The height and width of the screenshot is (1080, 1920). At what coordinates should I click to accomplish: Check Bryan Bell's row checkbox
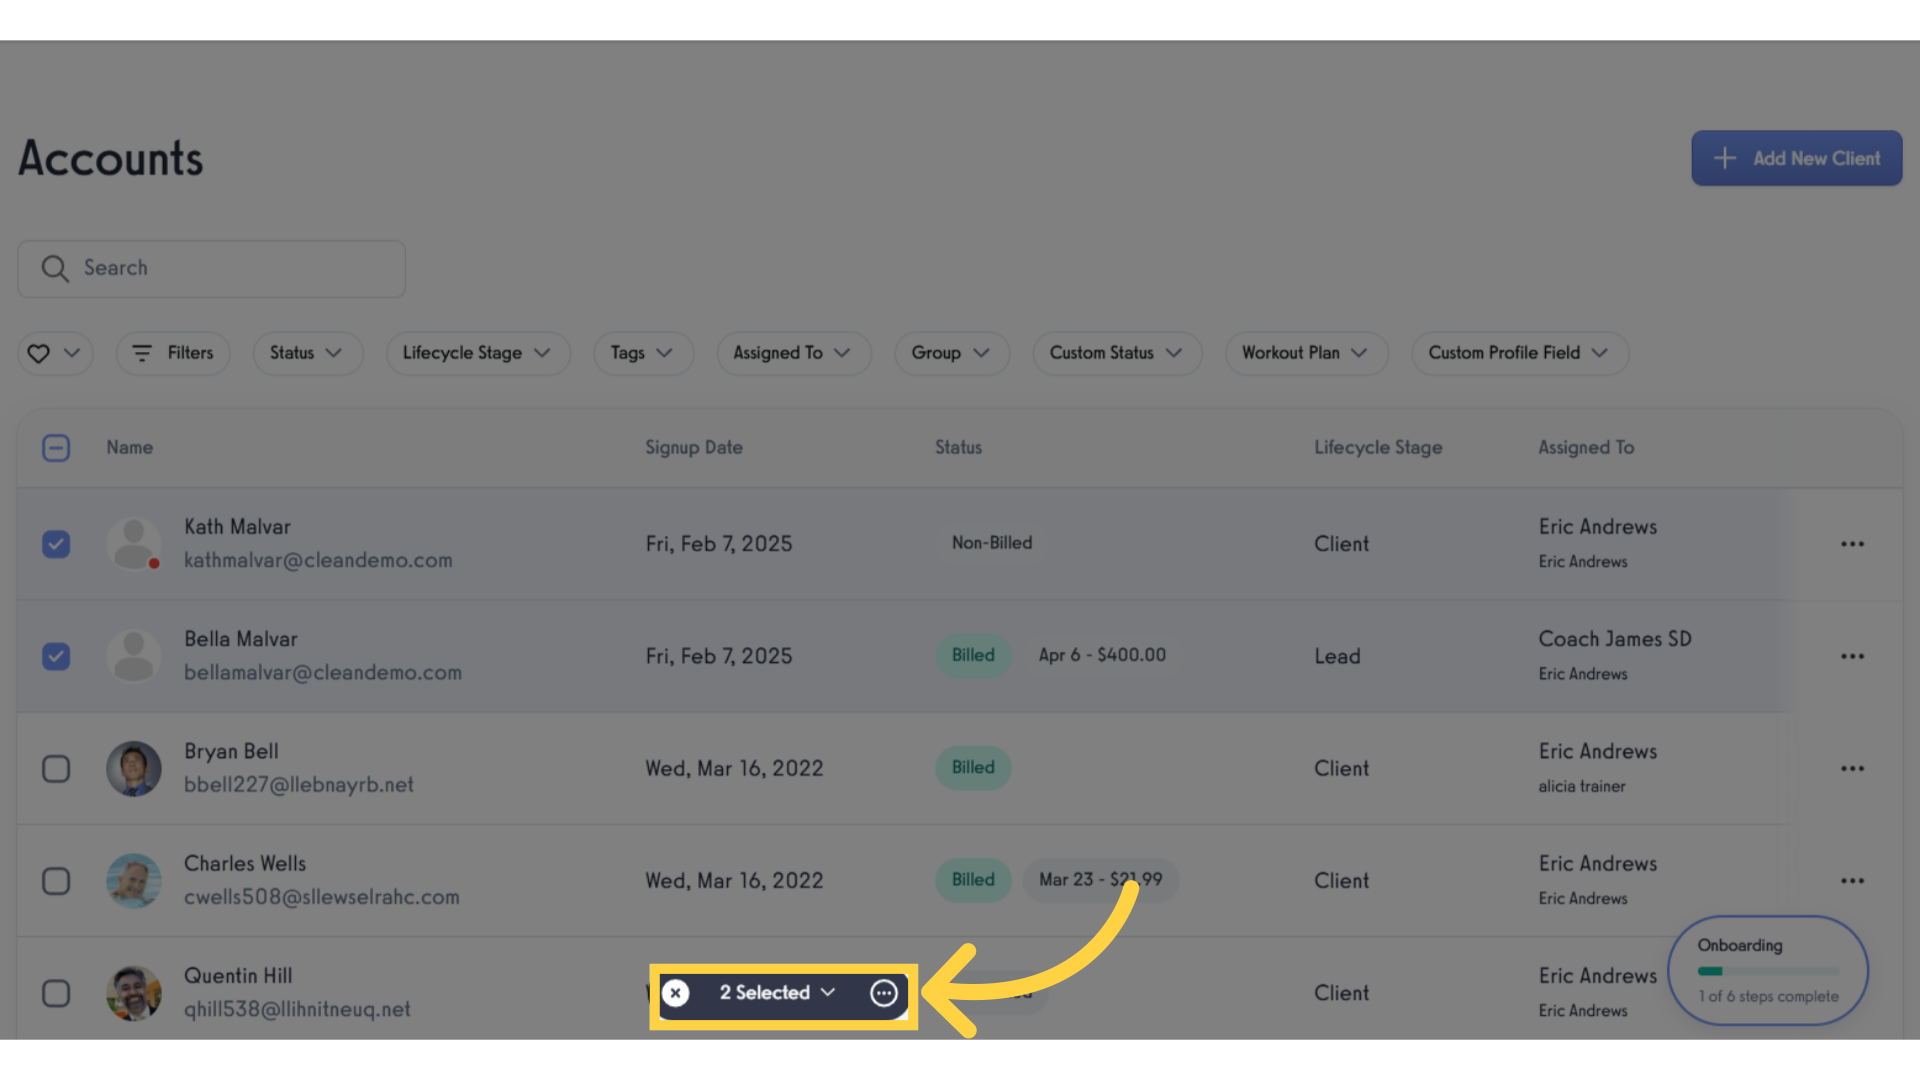coord(56,768)
